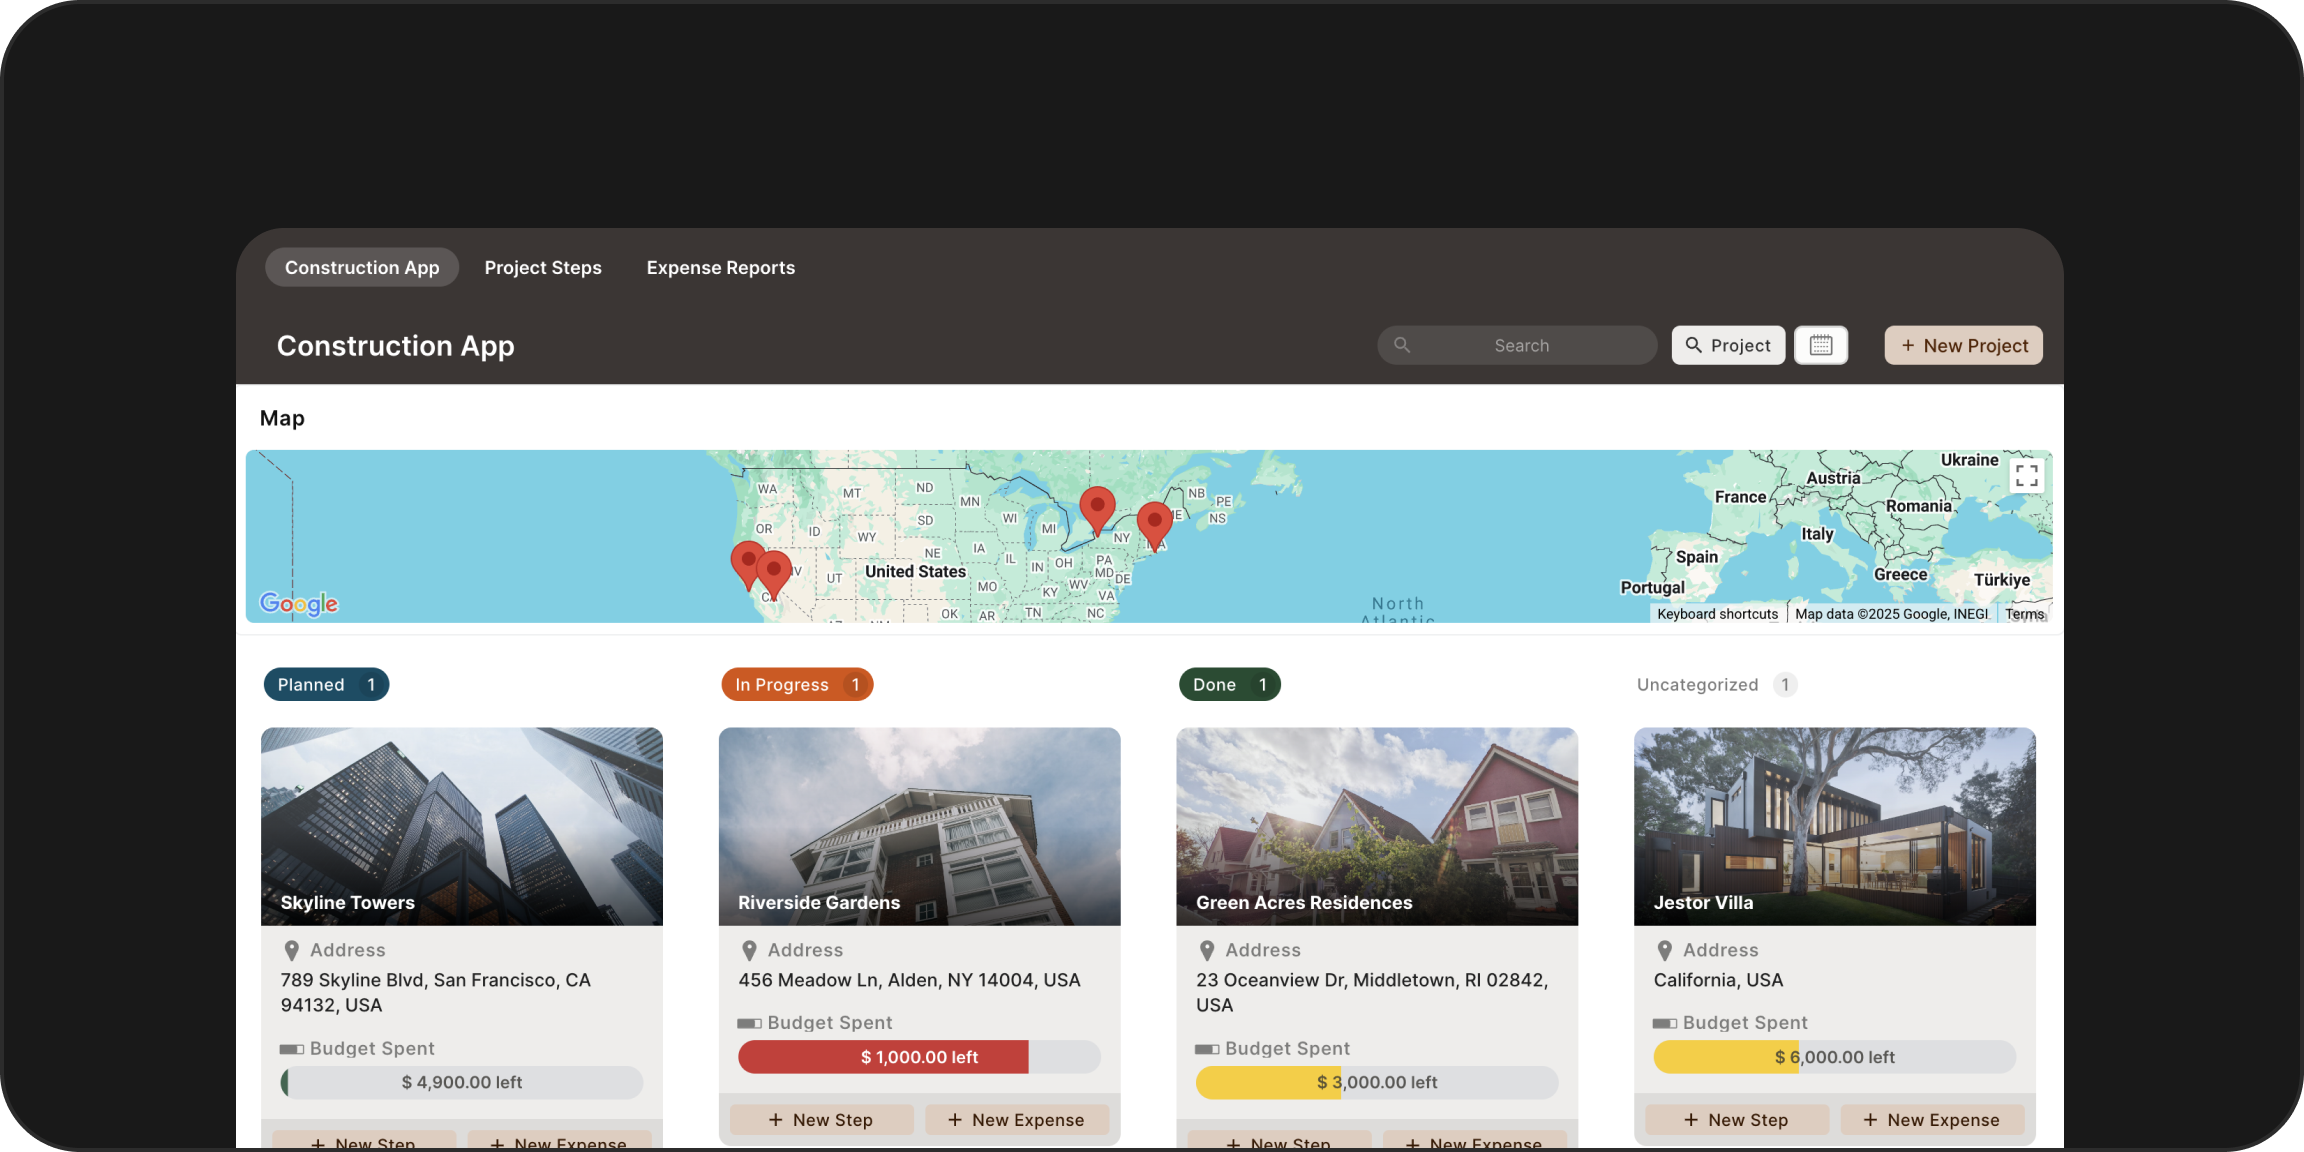
Task: Open the map Terms link
Action: (2025, 613)
